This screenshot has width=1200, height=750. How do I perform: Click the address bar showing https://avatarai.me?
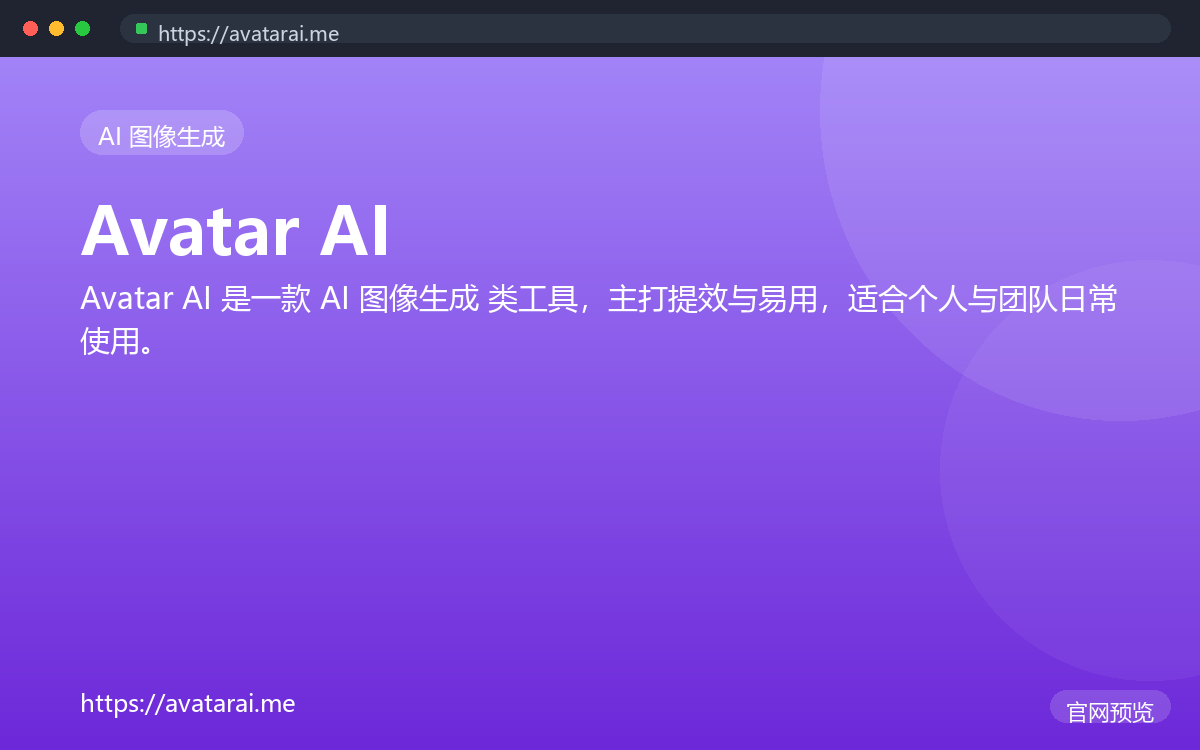645,29
